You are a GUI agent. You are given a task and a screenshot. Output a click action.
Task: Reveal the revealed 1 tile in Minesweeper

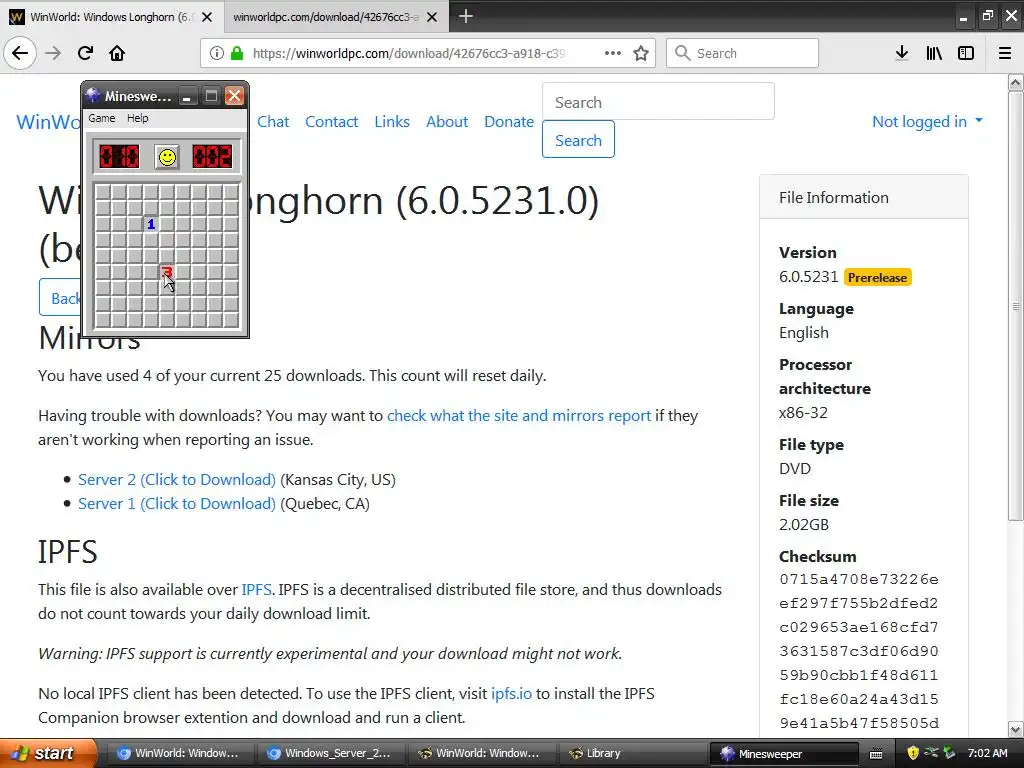[151, 224]
